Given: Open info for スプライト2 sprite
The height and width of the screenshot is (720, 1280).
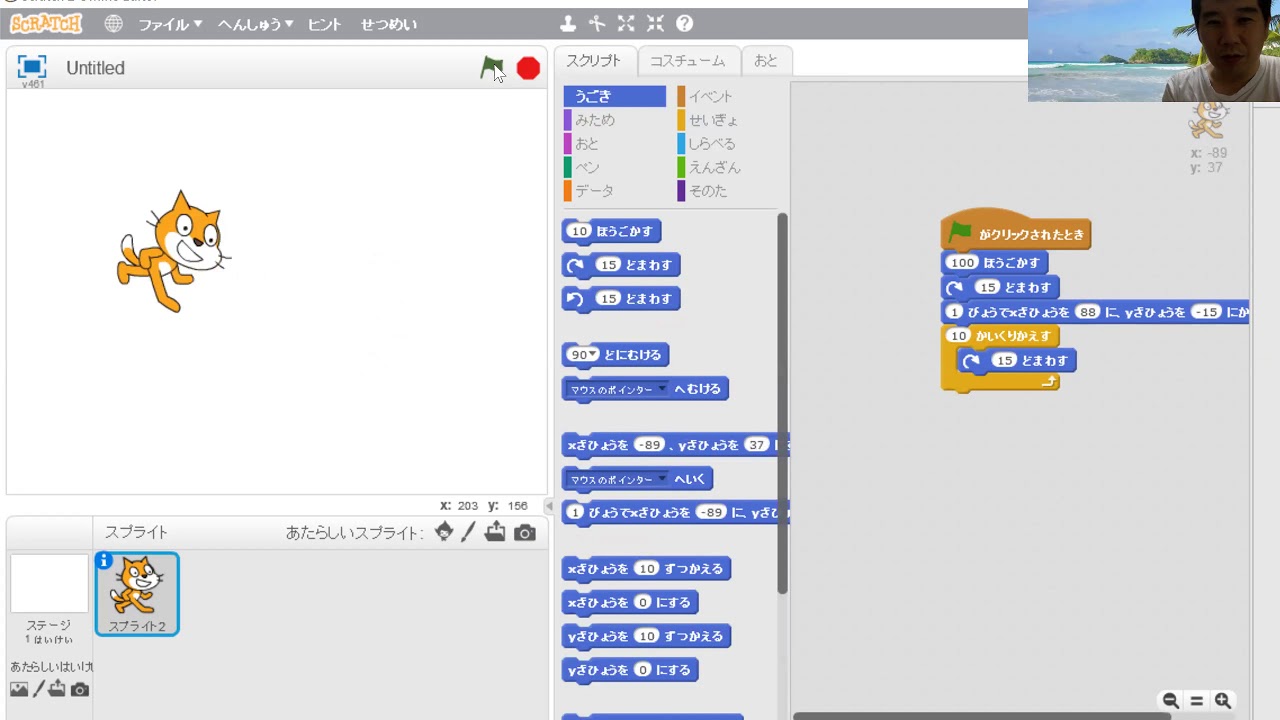Looking at the screenshot, I should click(x=104, y=561).
